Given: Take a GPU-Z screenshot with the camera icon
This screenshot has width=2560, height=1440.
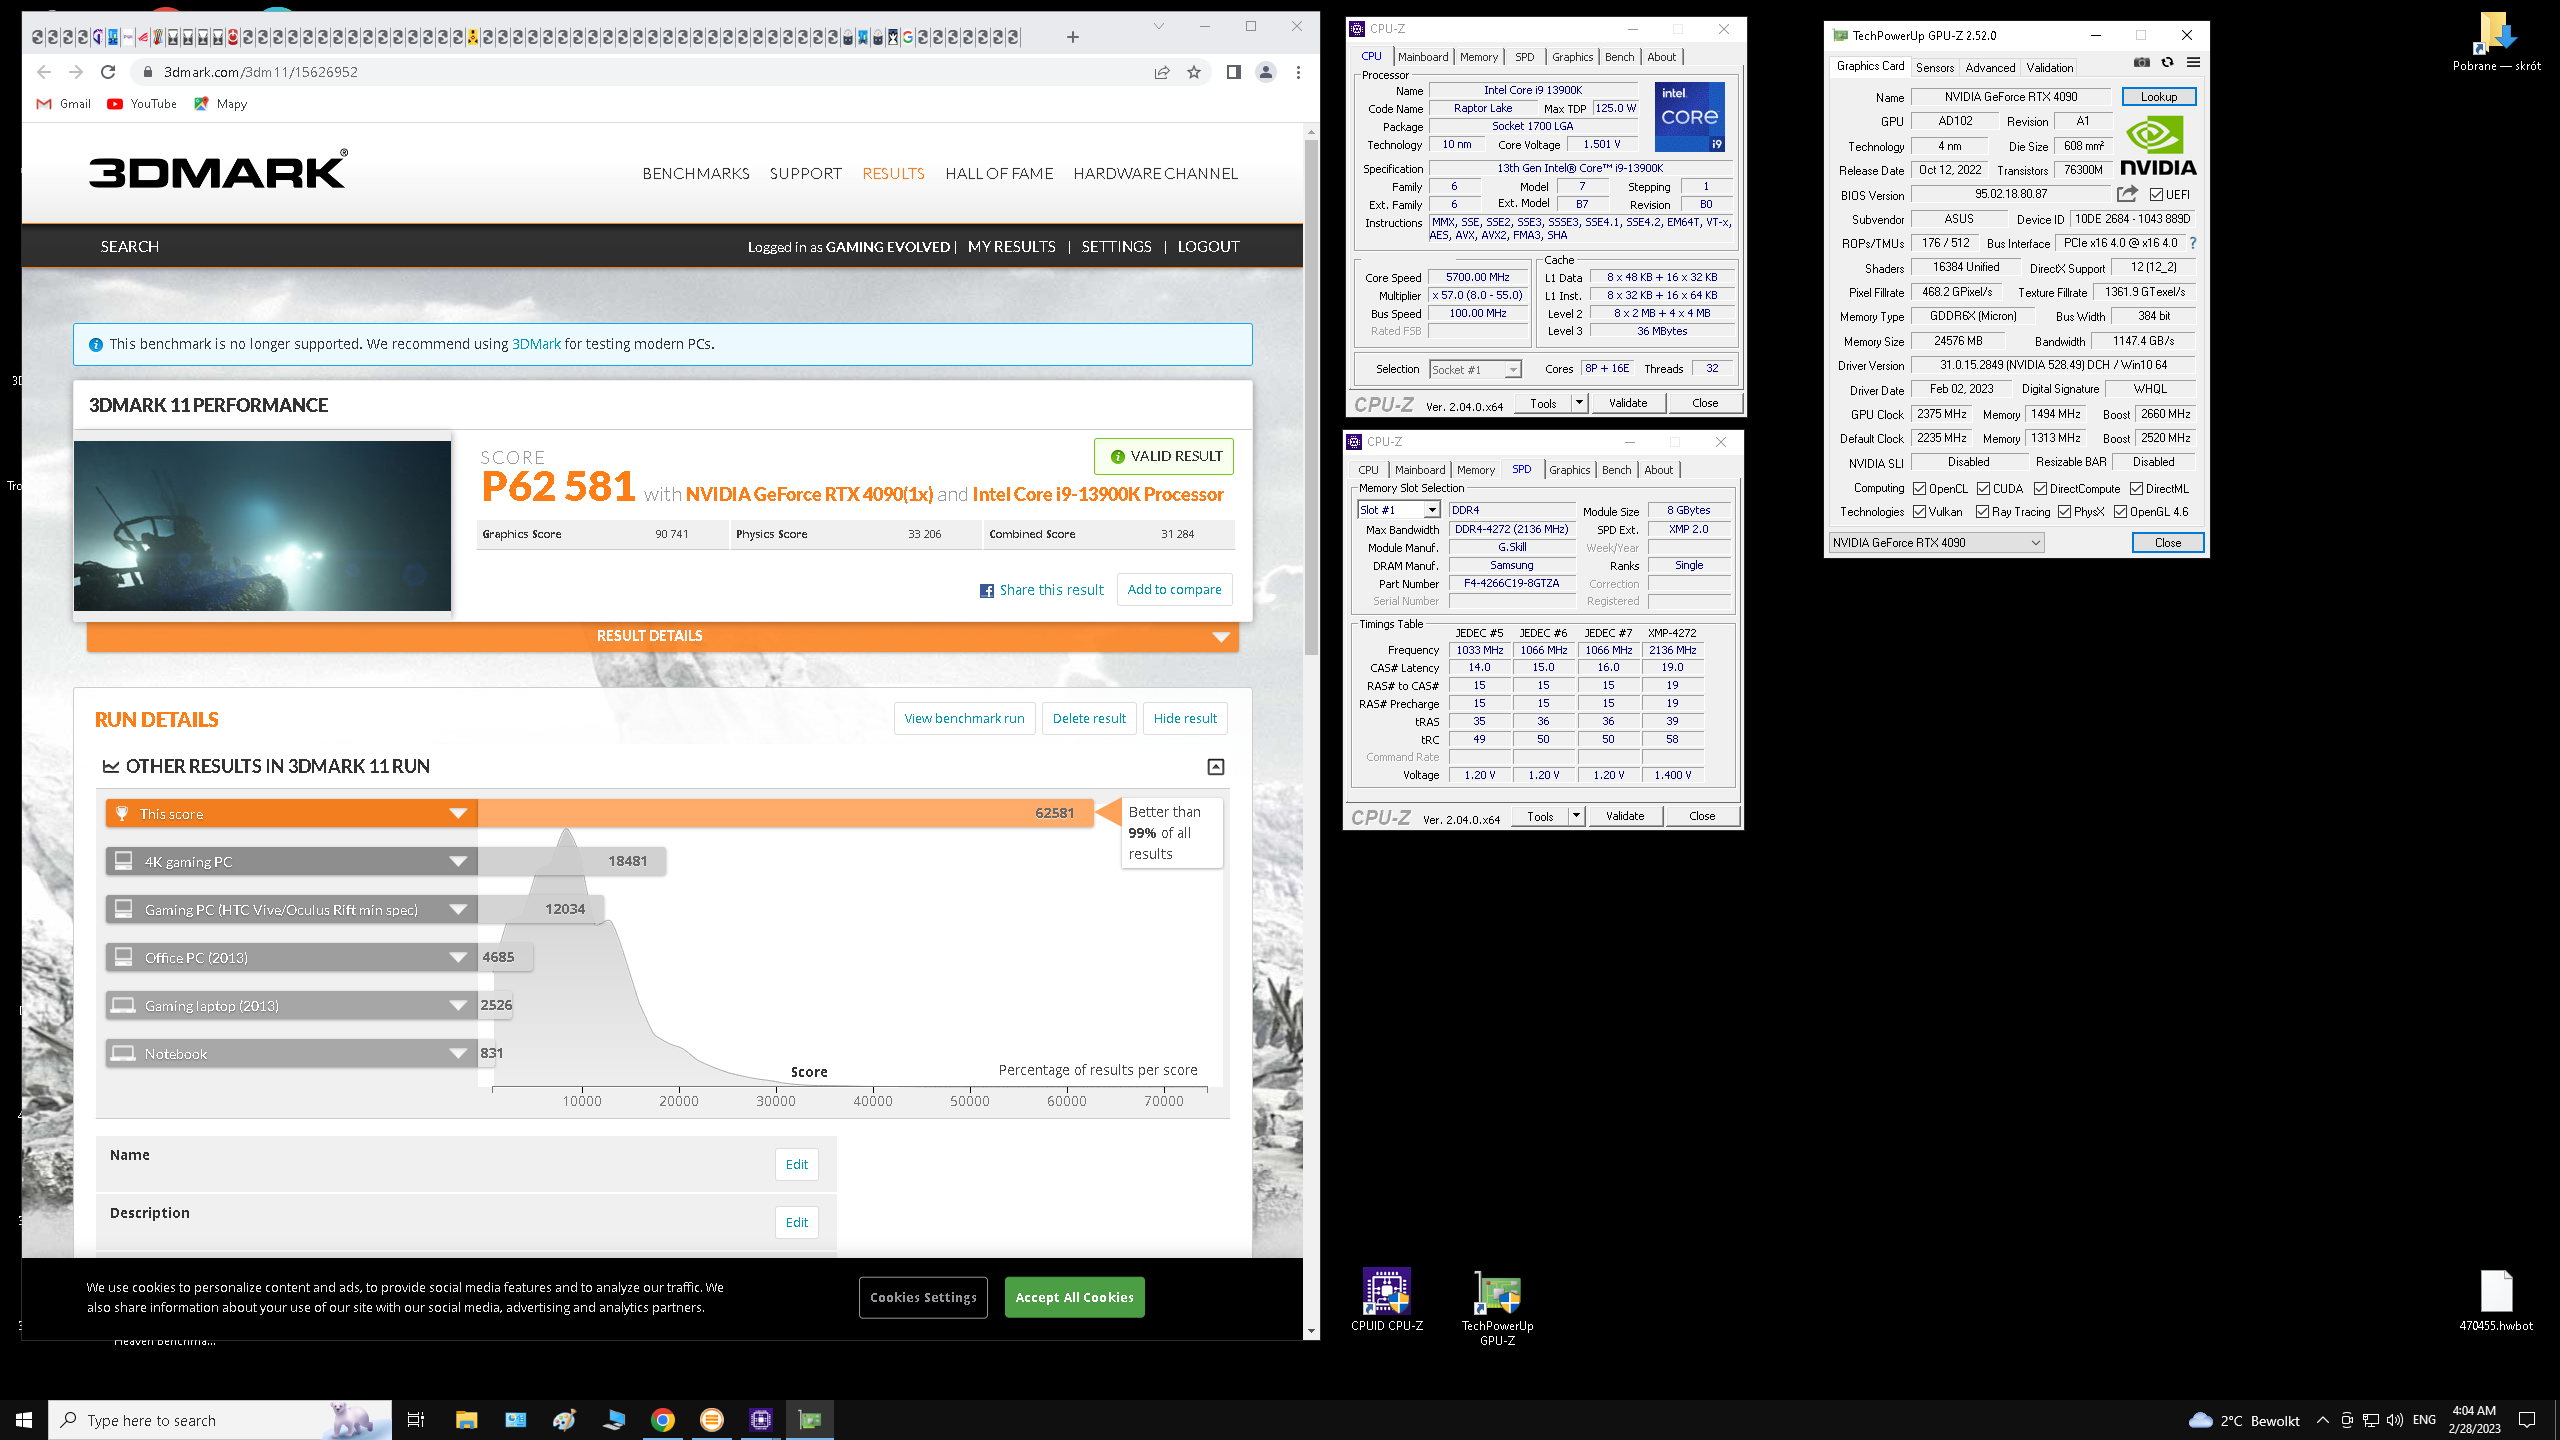Looking at the screenshot, I should 2141,62.
